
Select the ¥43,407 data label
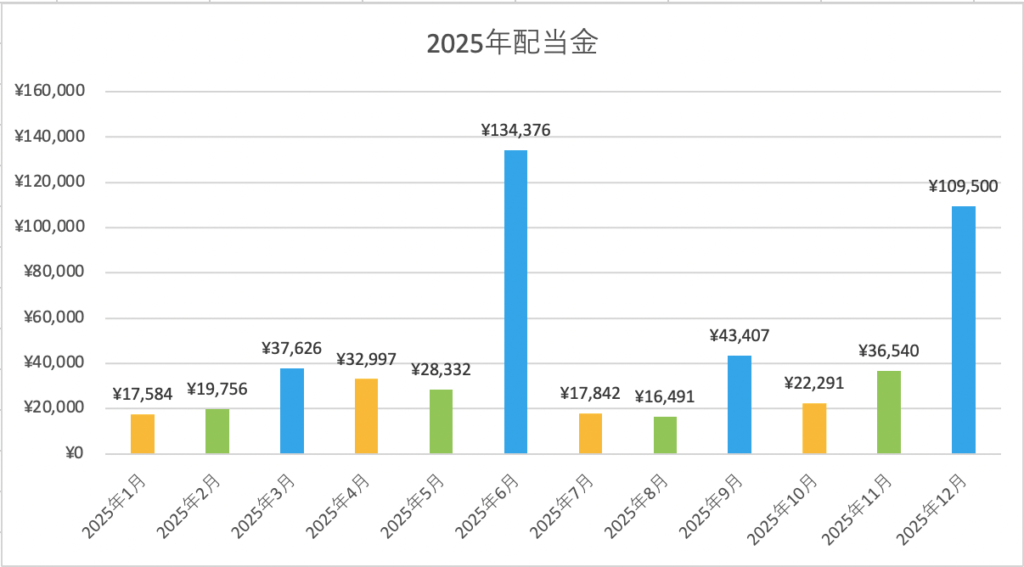(739, 336)
